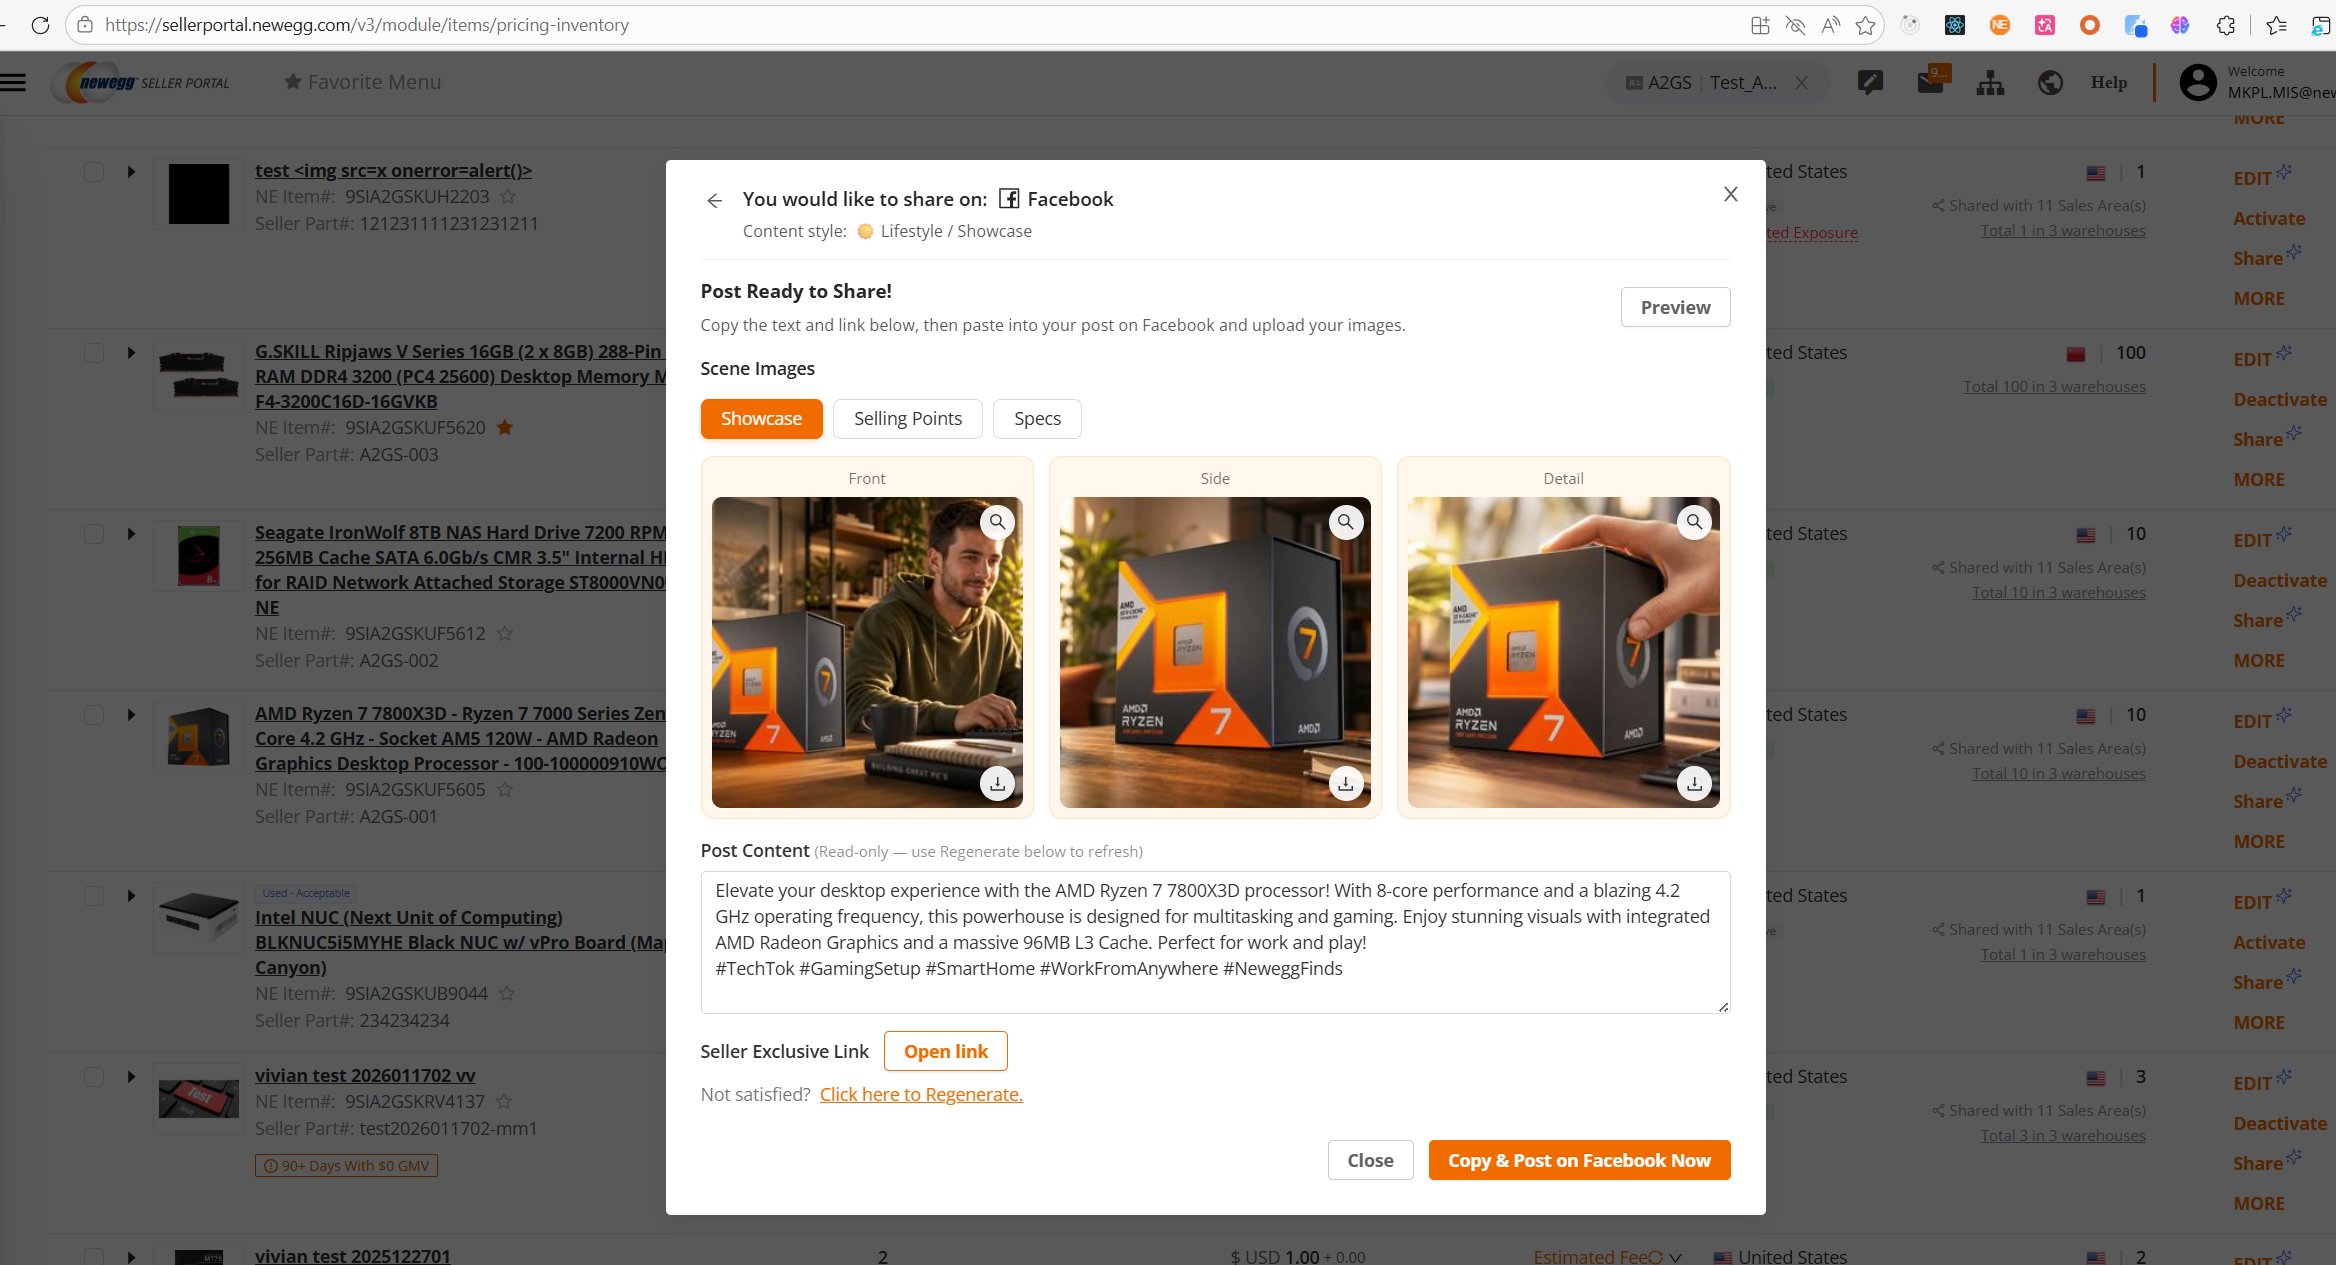
Task: Click EDIT for the Seagate IronWolf row
Action: tap(2253, 540)
